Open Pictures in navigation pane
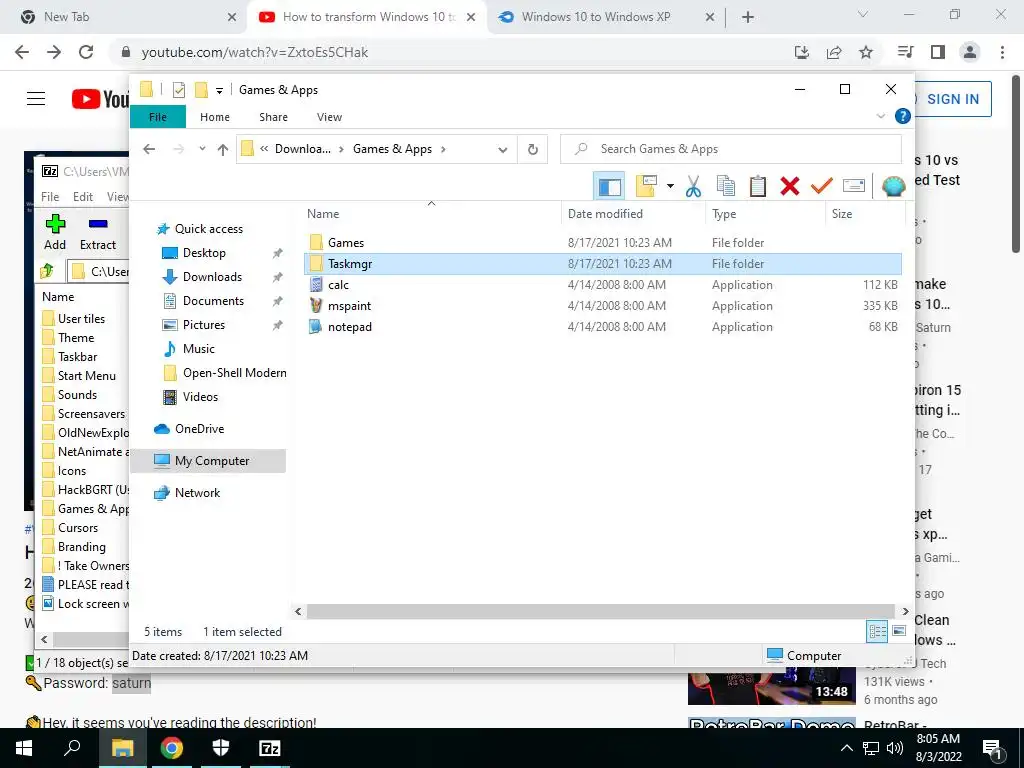 coord(203,325)
